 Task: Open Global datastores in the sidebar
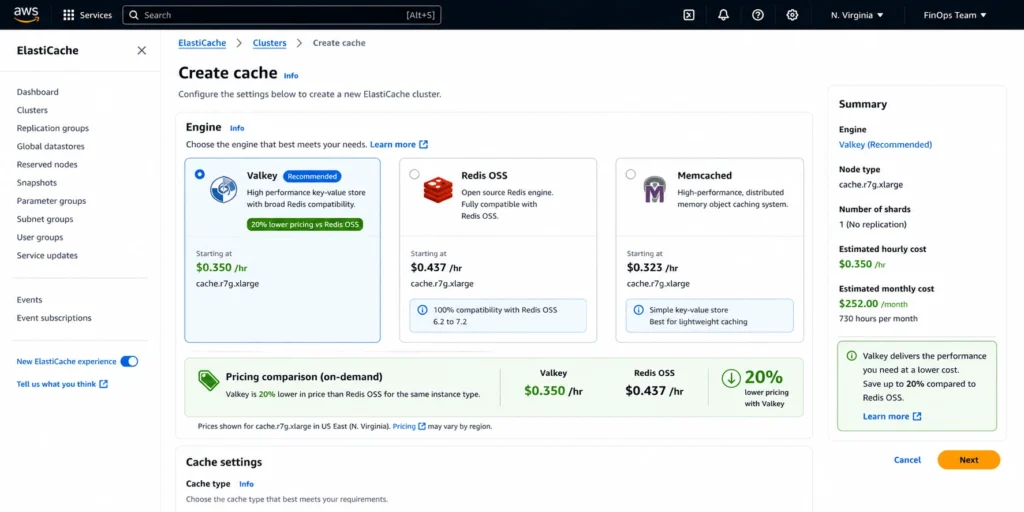(51, 147)
